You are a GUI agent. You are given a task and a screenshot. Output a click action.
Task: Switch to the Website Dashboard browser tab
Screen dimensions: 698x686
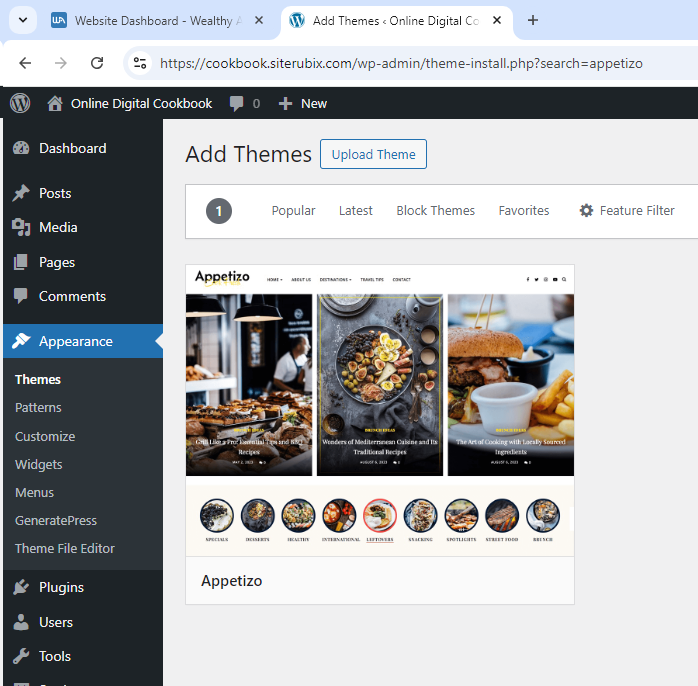(155, 20)
